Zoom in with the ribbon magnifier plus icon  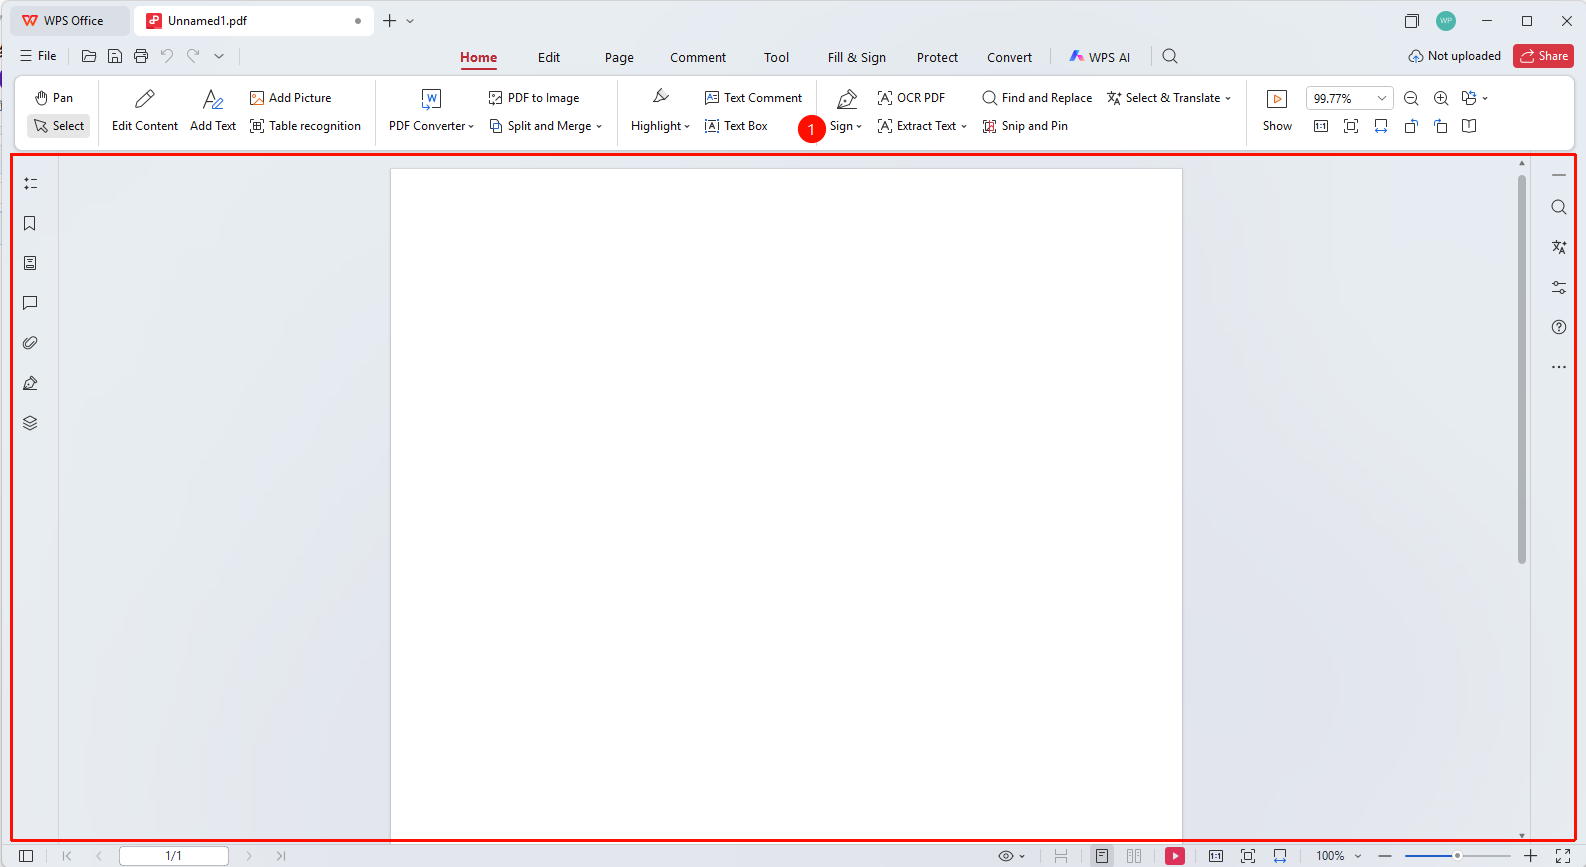click(x=1441, y=98)
